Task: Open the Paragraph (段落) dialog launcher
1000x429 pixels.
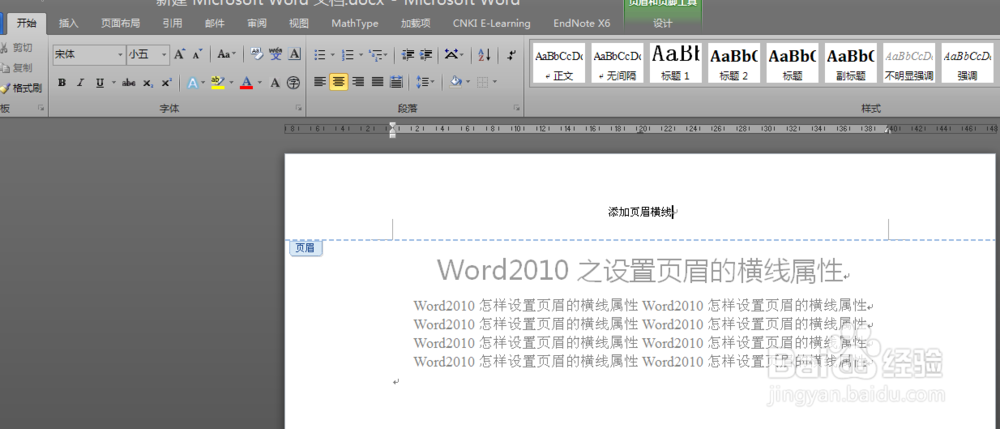Action: [517, 109]
